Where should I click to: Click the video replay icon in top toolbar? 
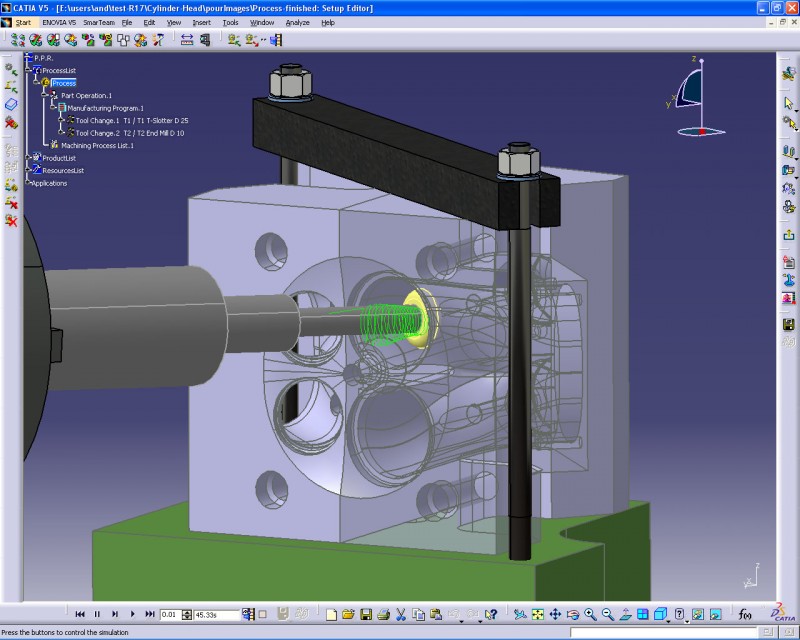pyautogui.click(x=276, y=40)
